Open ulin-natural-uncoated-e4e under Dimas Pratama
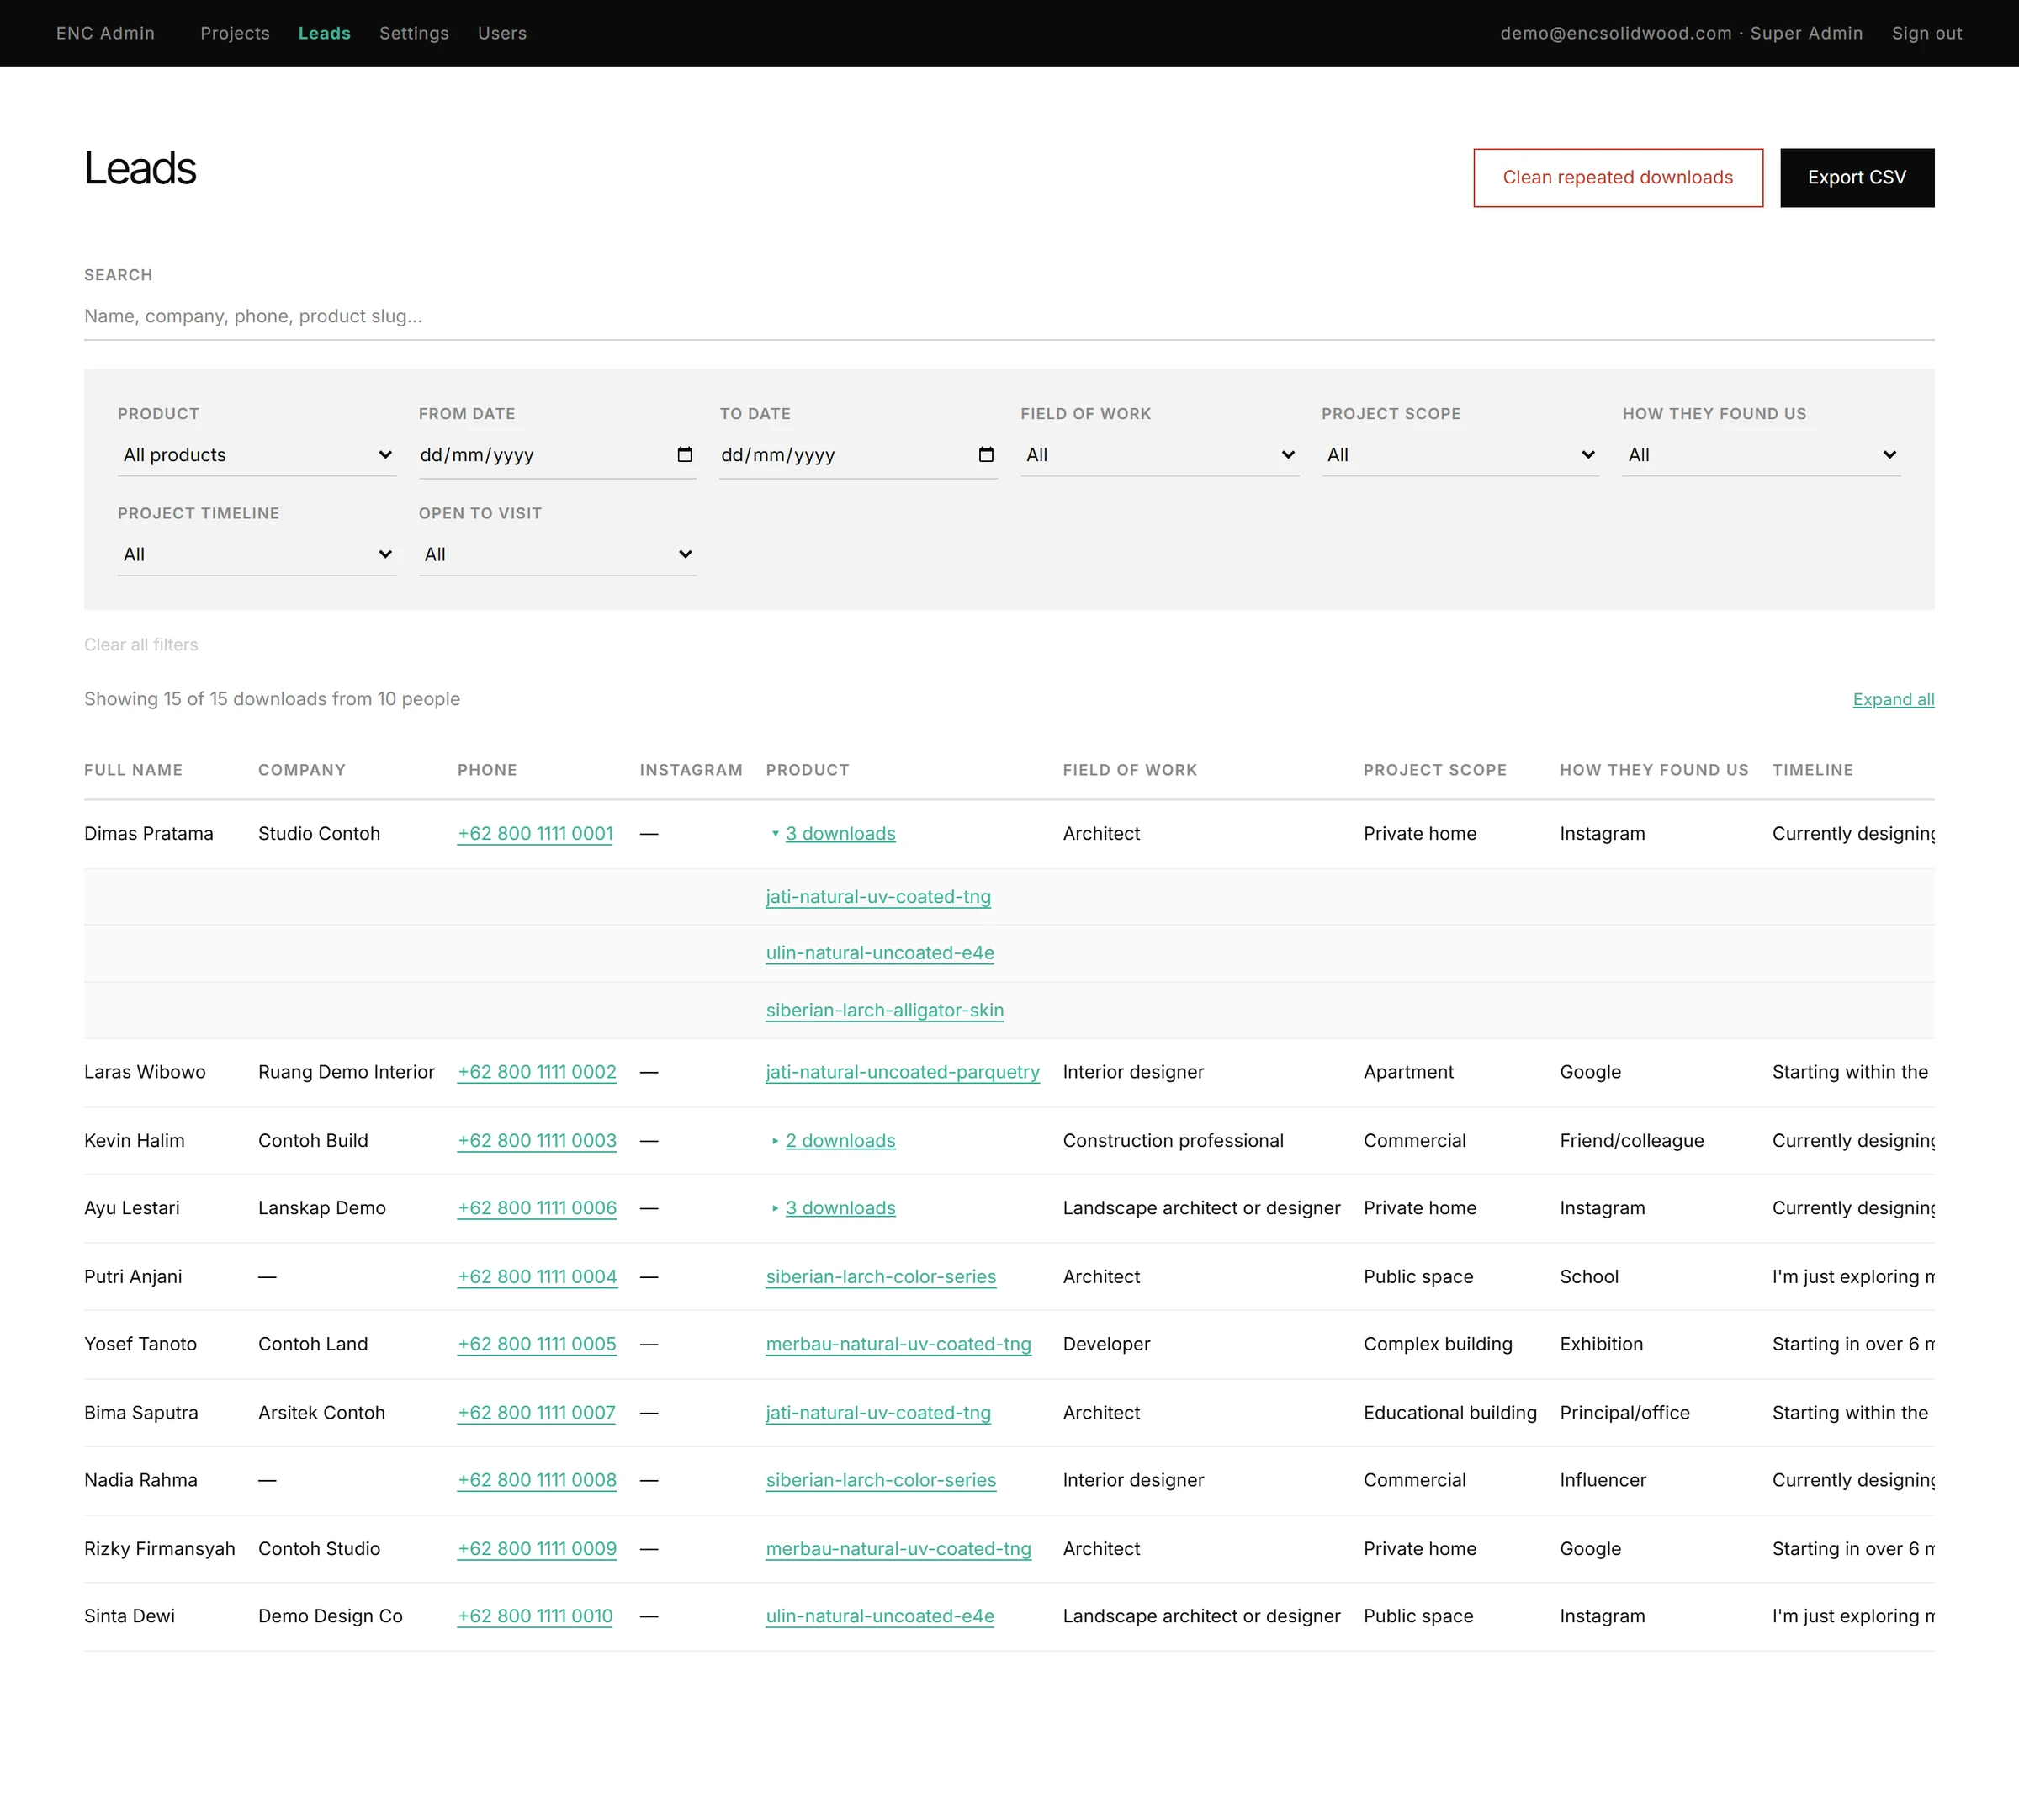This screenshot has width=2019, height=1820. (880, 953)
